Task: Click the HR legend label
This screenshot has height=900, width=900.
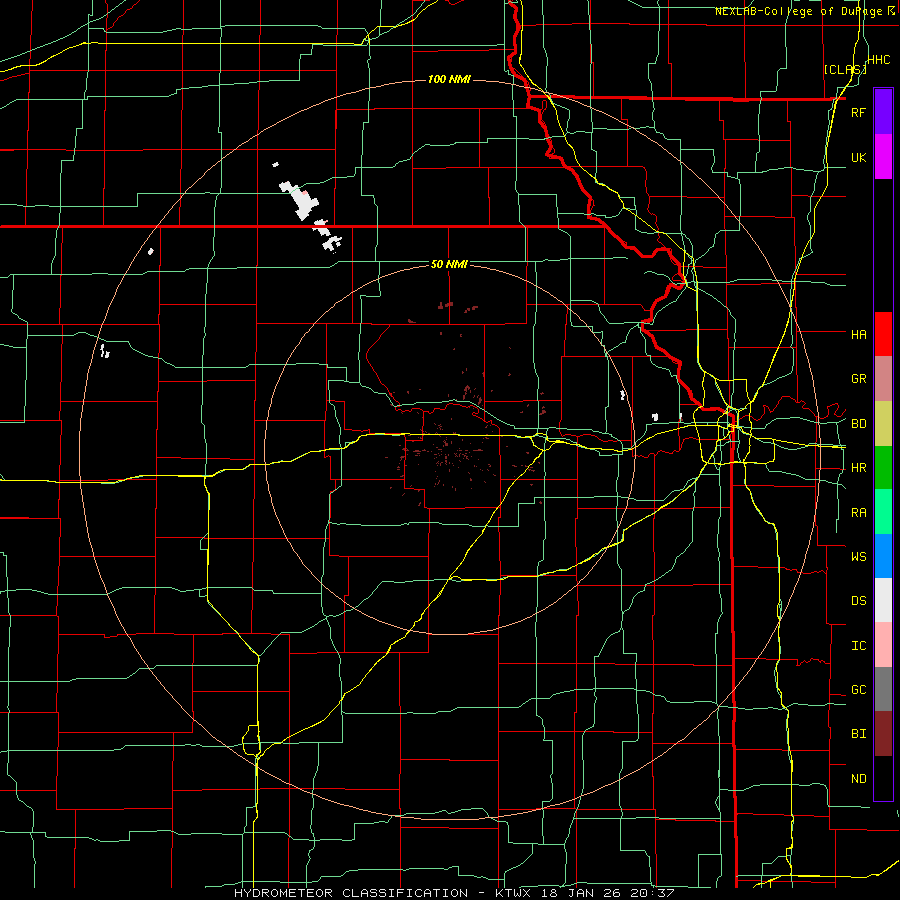Action: 858,468
